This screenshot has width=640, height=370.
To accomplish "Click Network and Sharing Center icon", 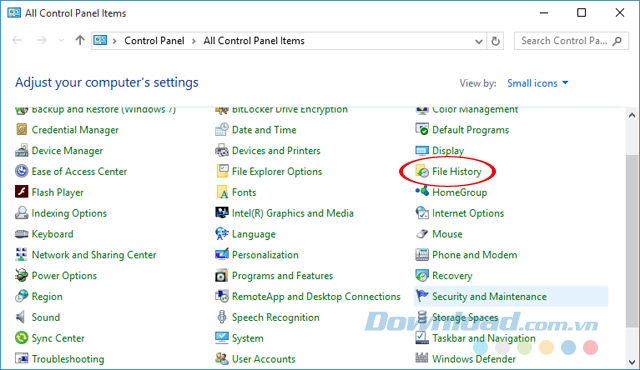I will pos(22,255).
